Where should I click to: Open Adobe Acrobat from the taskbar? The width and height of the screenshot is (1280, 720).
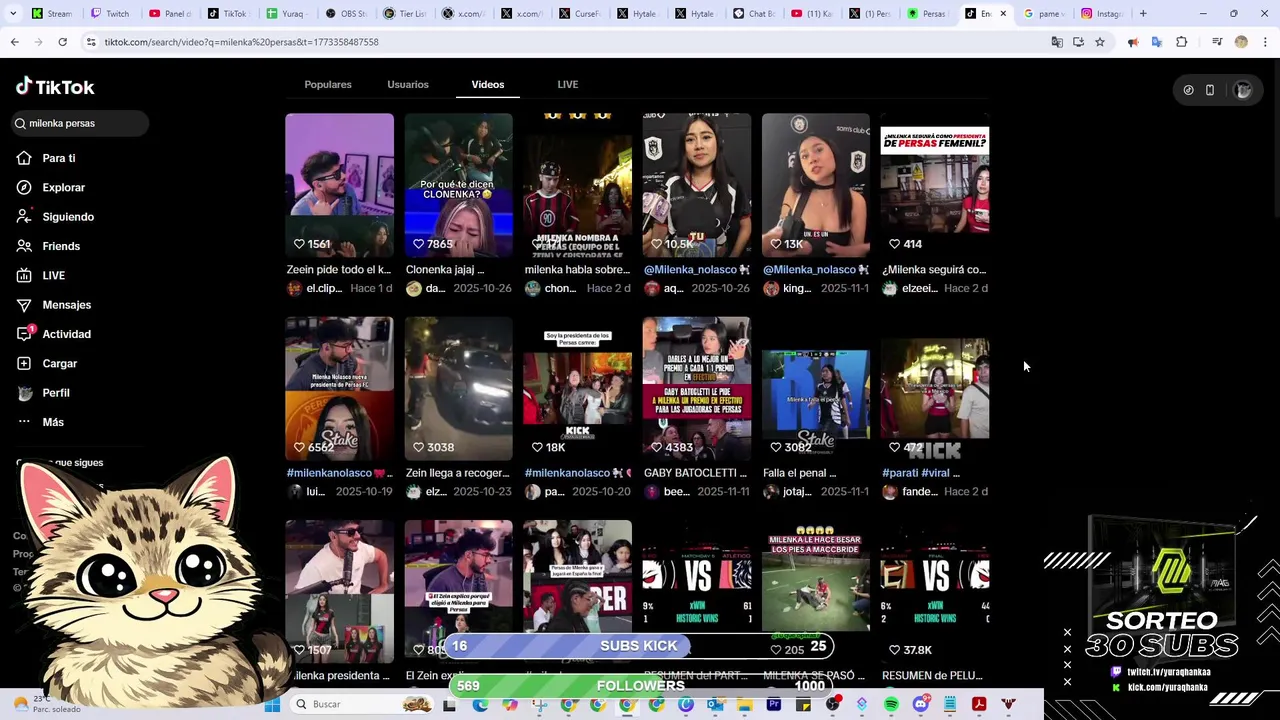tap(979, 704)
